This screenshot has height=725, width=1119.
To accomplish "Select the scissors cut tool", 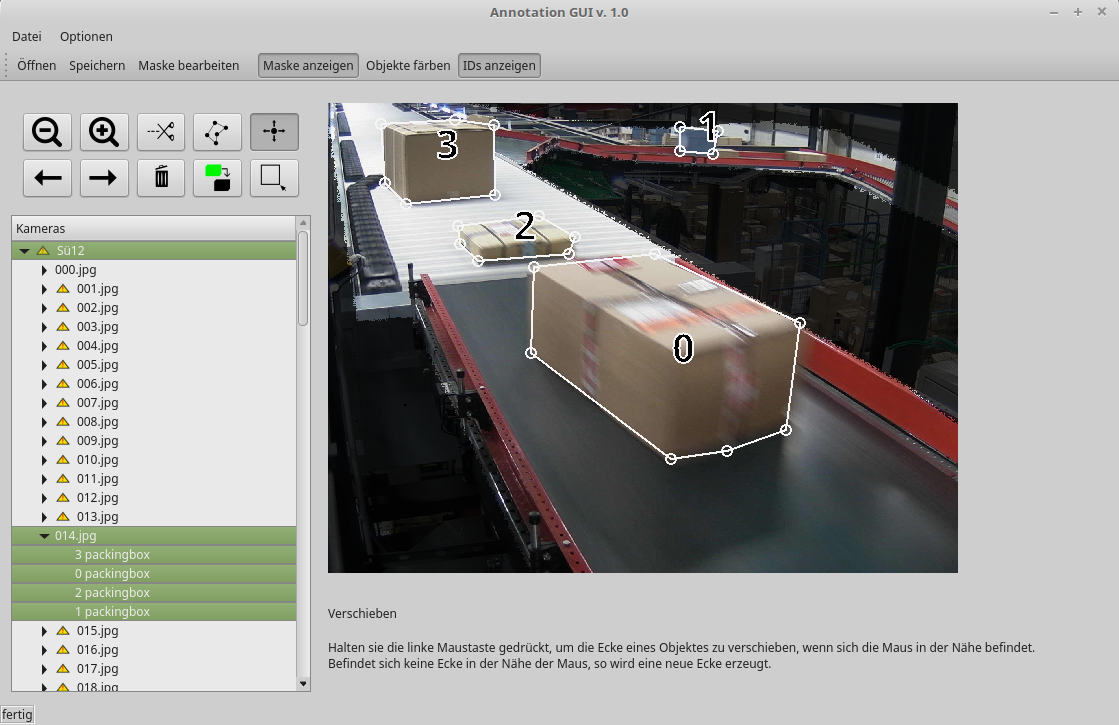I will 161,131.
